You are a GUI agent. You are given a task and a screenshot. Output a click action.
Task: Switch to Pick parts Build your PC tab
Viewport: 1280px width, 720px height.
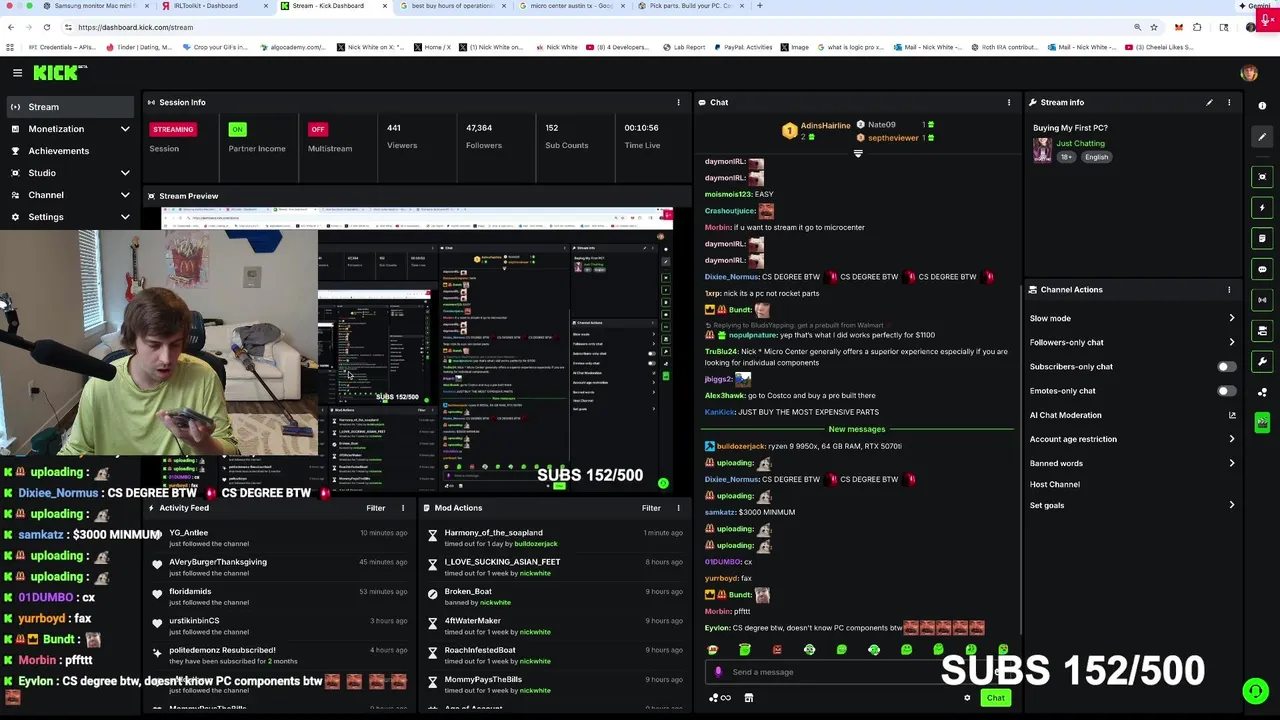pyautogui.click(x=690, y=6)
